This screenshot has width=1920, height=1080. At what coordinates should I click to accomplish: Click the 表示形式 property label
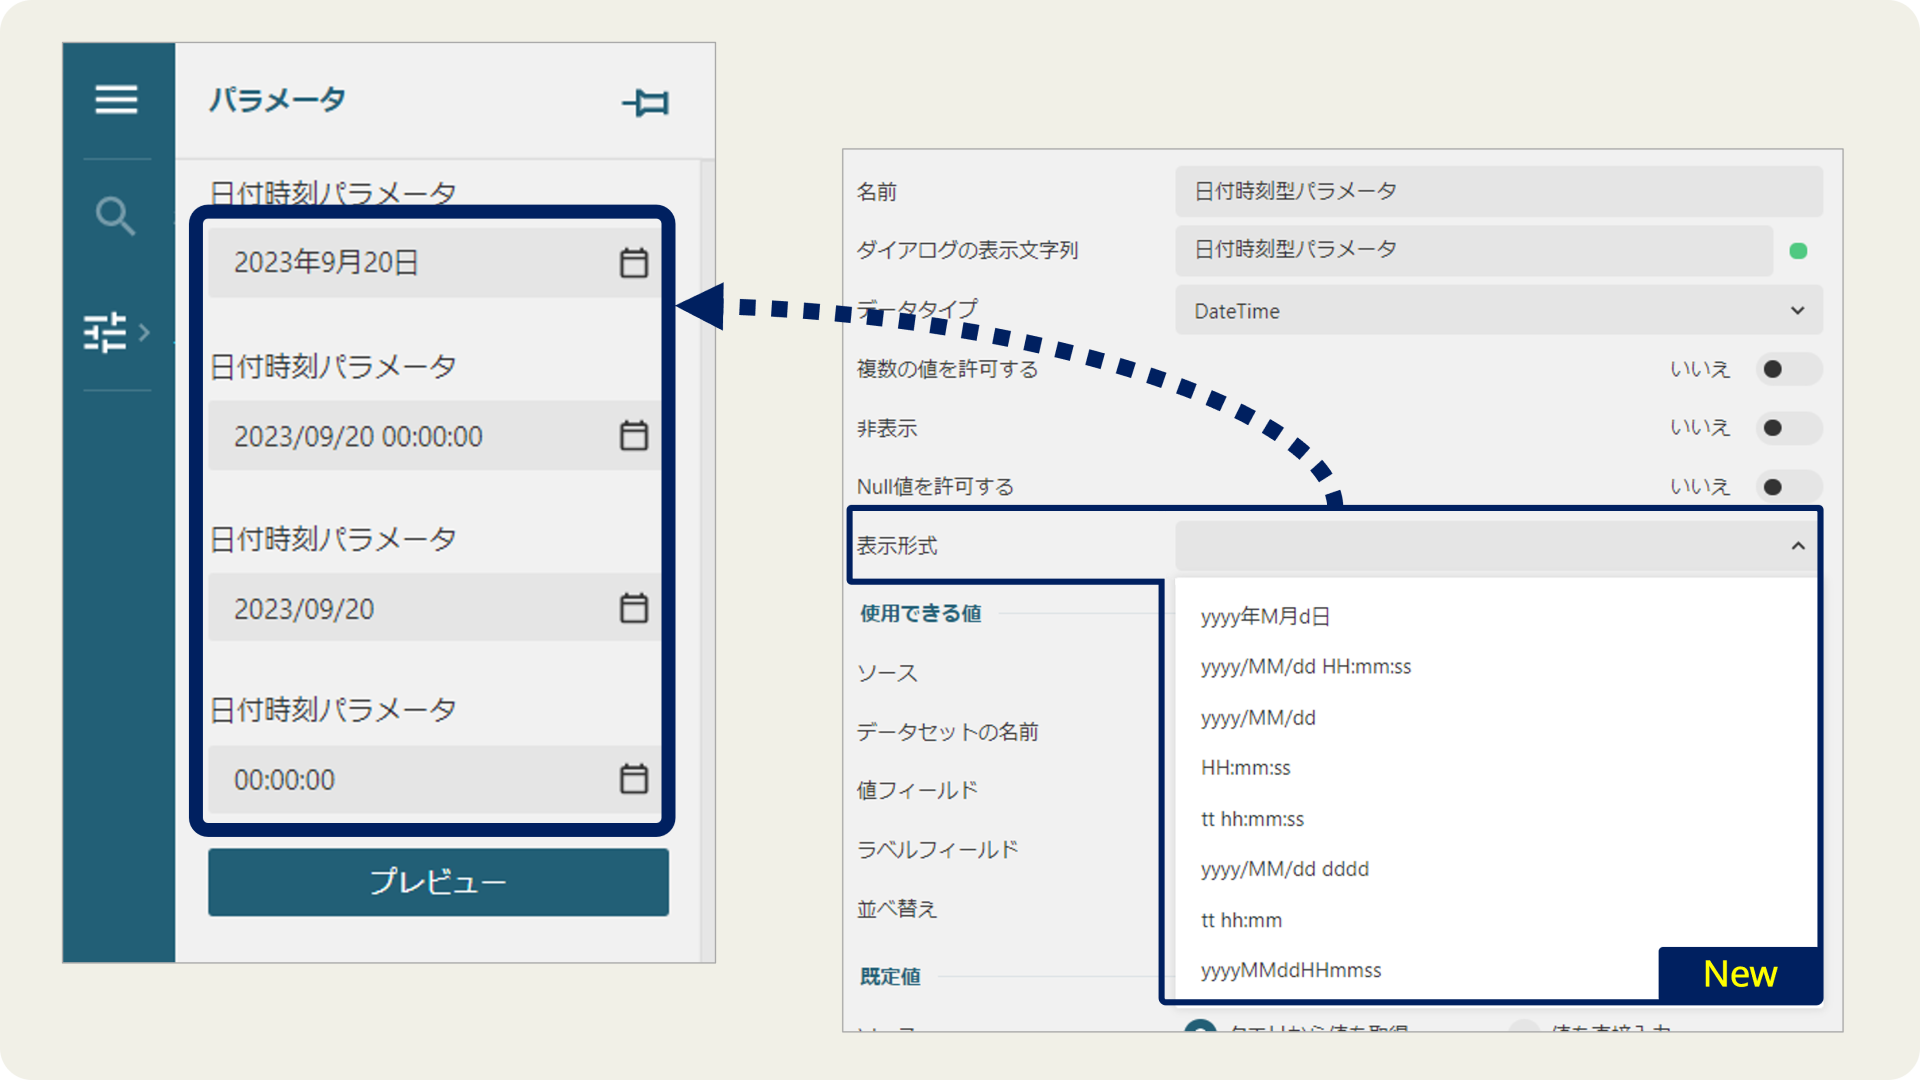point(897,546)
